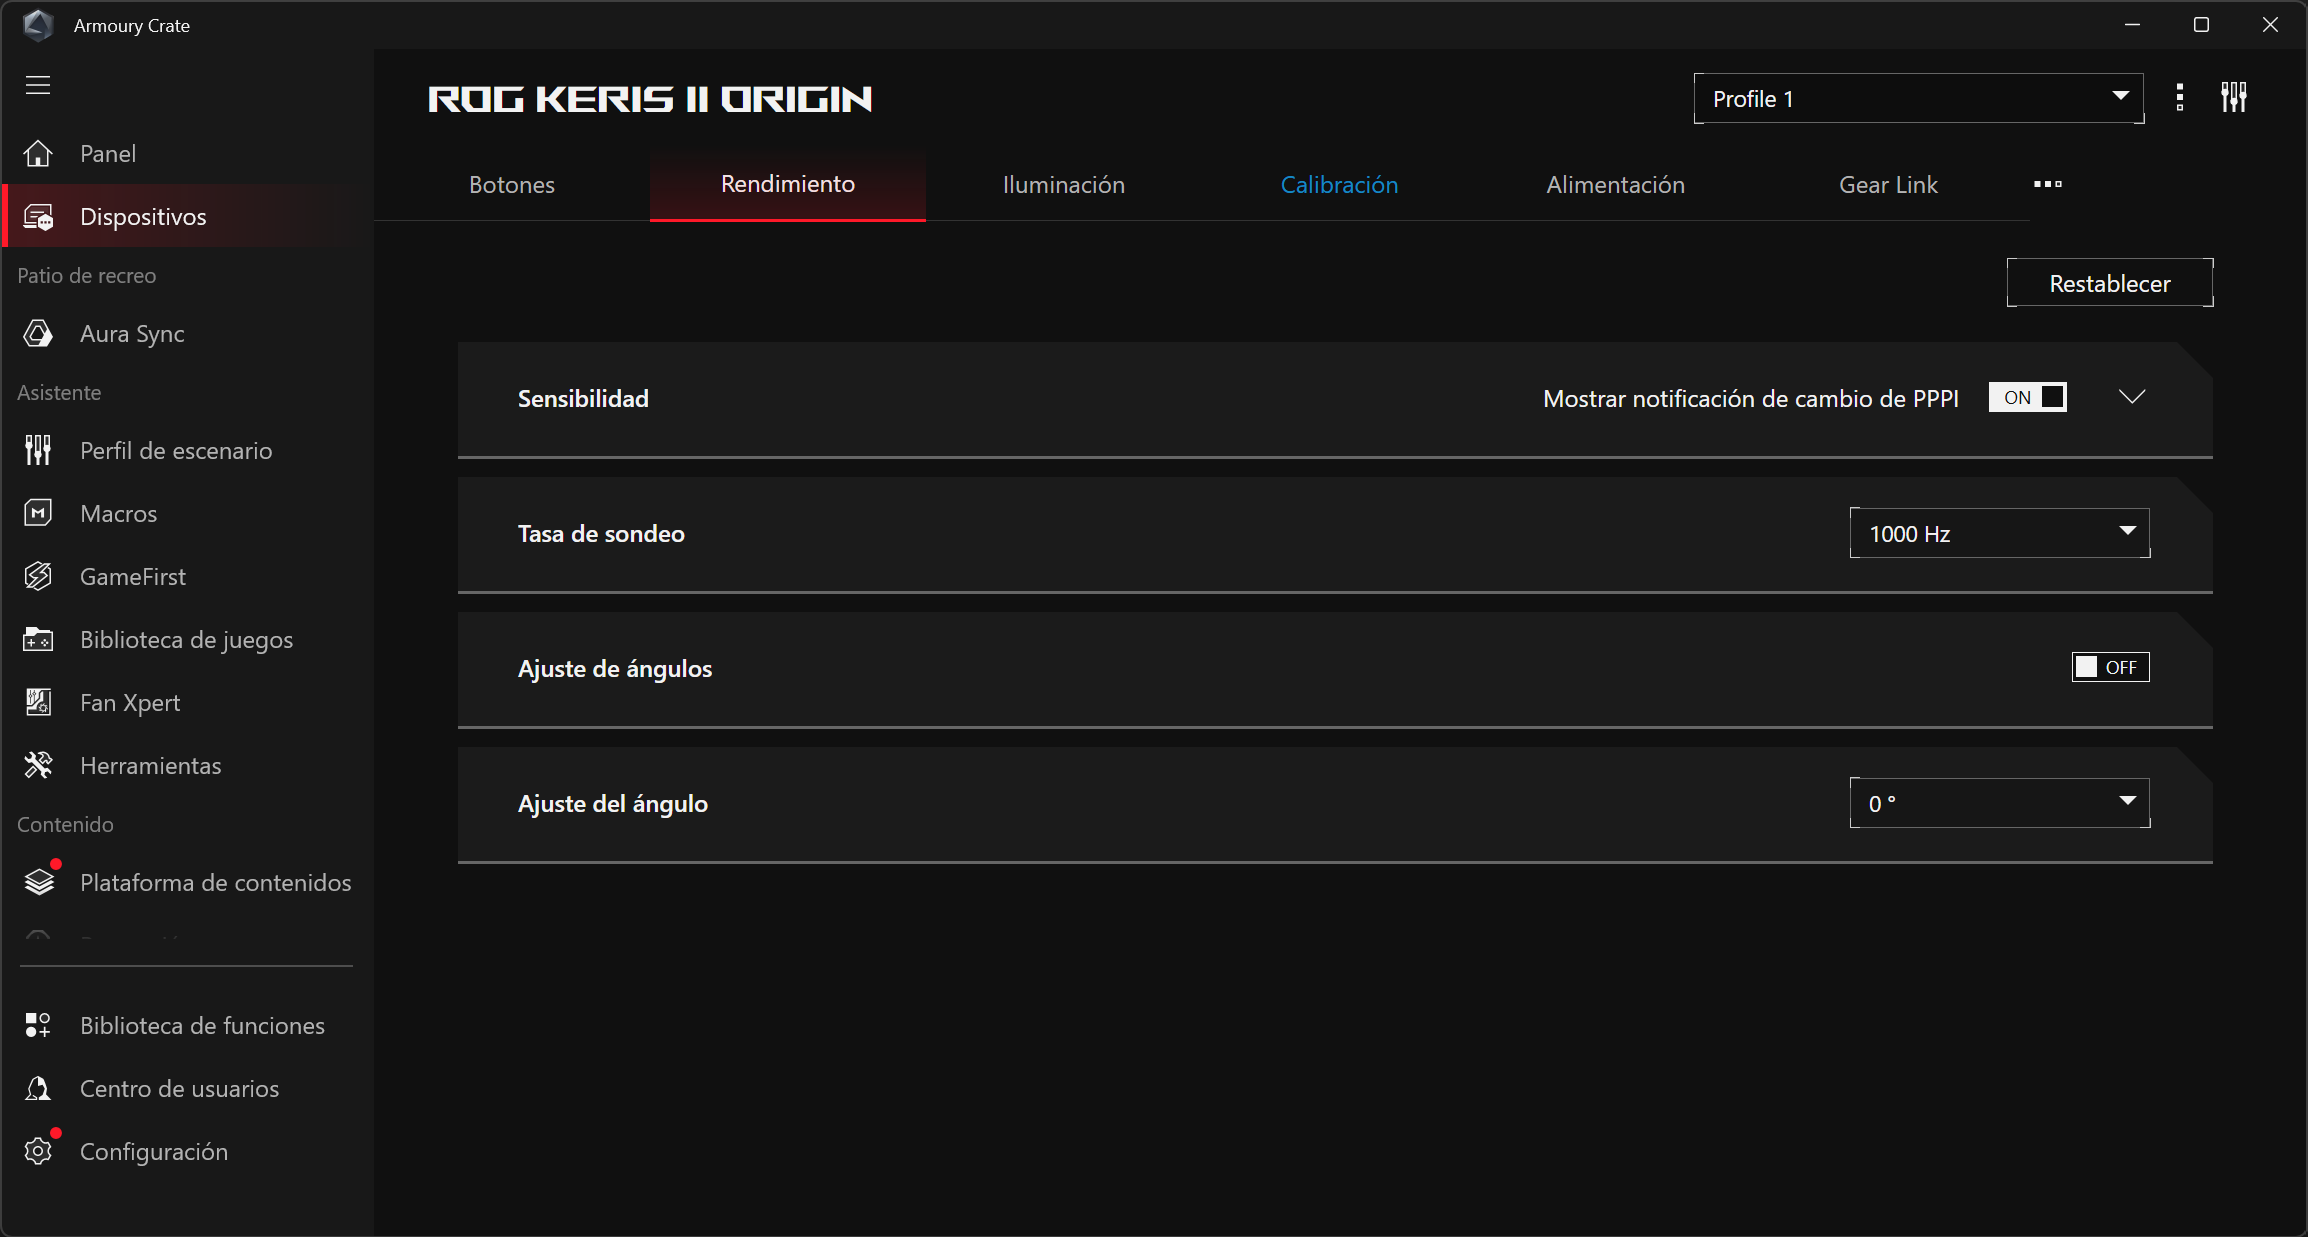Show more tabs via ellipsis icon
2308x1237 pixels.
point(2048,184)
